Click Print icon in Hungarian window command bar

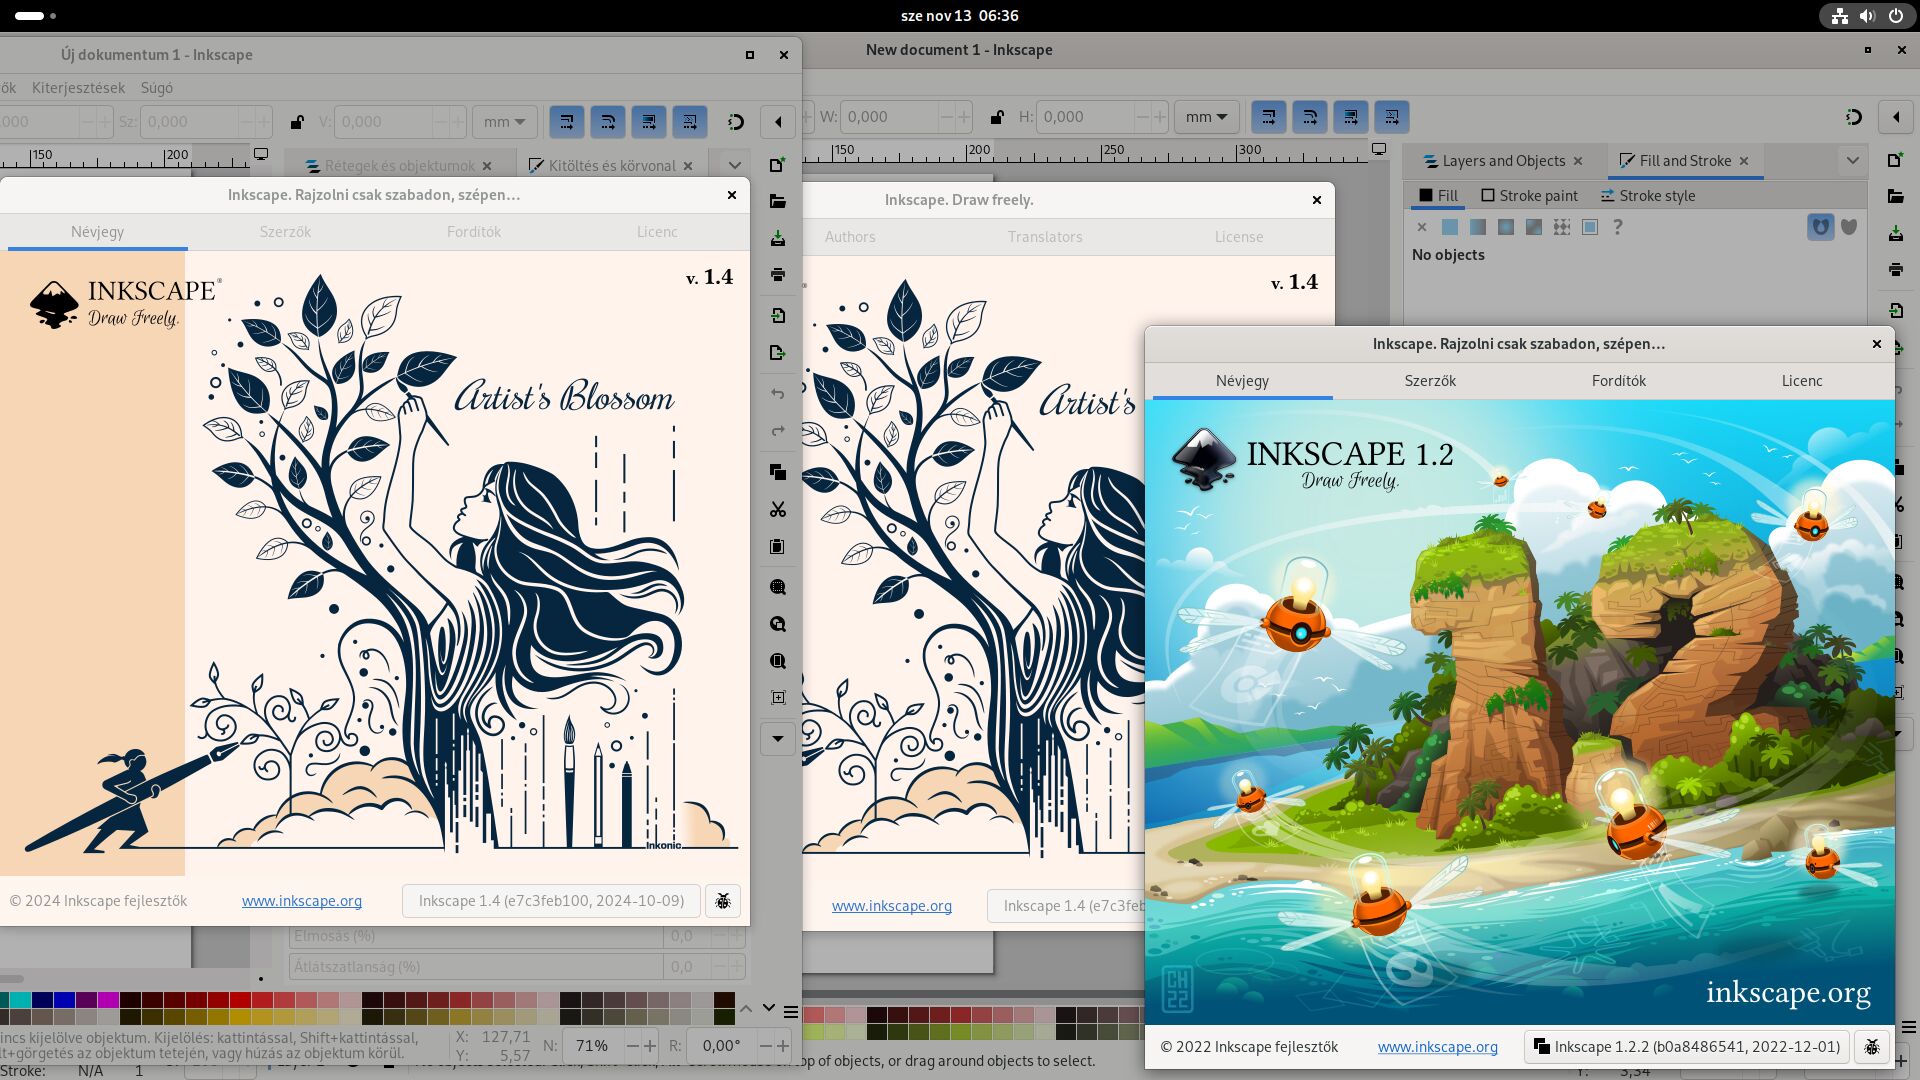coord(778,274)
